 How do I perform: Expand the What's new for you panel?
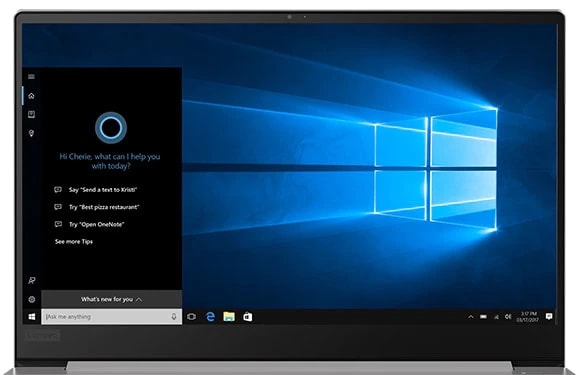pos(111,299)
